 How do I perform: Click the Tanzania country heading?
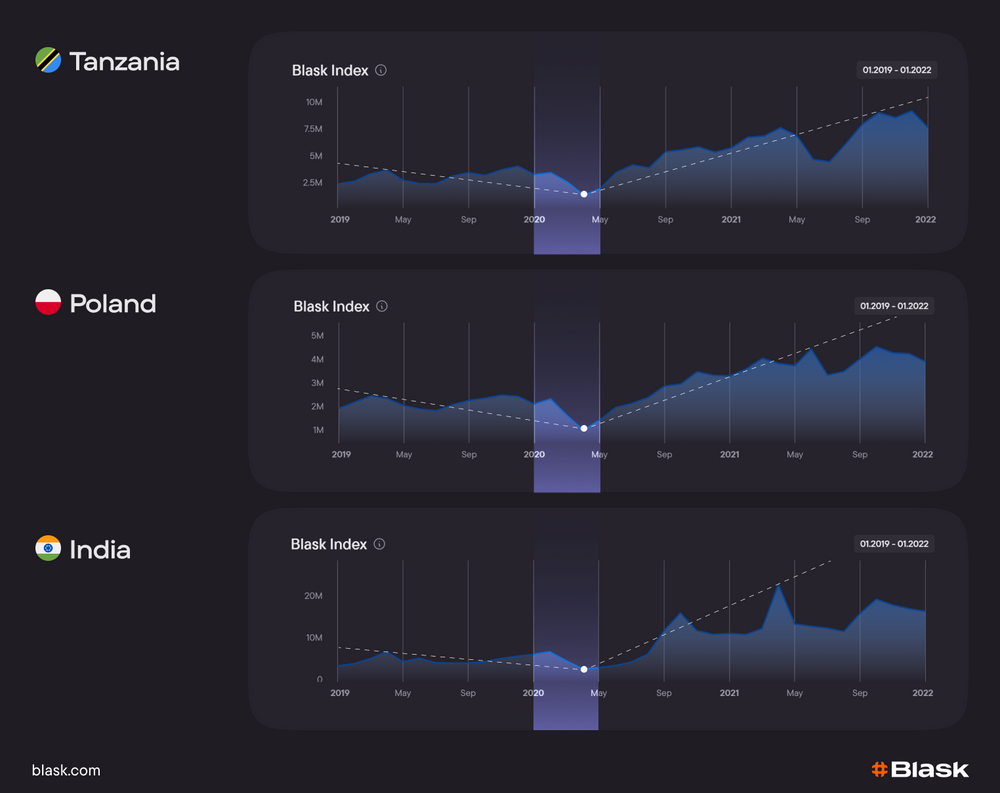click(124, 62)
